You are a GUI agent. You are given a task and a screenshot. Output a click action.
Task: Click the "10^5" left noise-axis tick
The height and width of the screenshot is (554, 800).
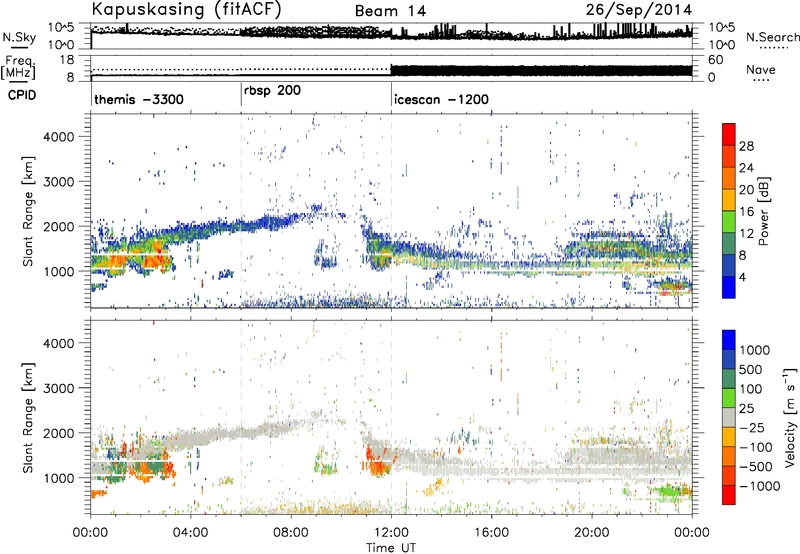pyautogui.click(x=61, y=28)
